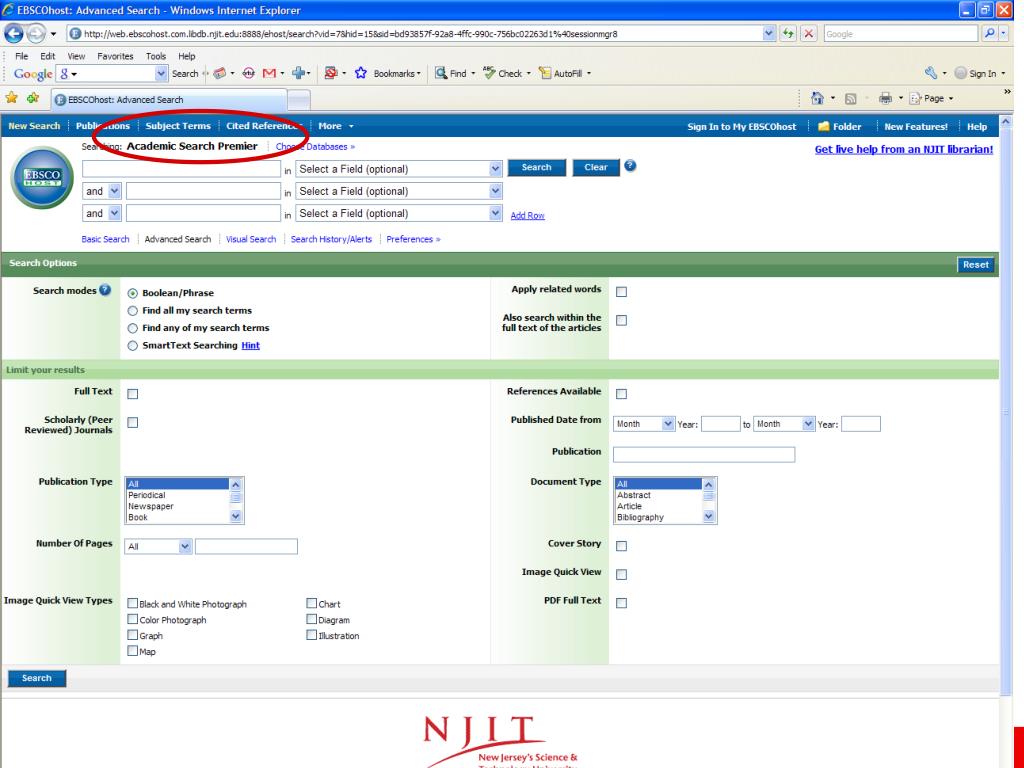The width and height of the screenshot is (1024, 768).
Task: Click the Stop loading red X icon
Action: pyautogui.click(x=808, y=33)
